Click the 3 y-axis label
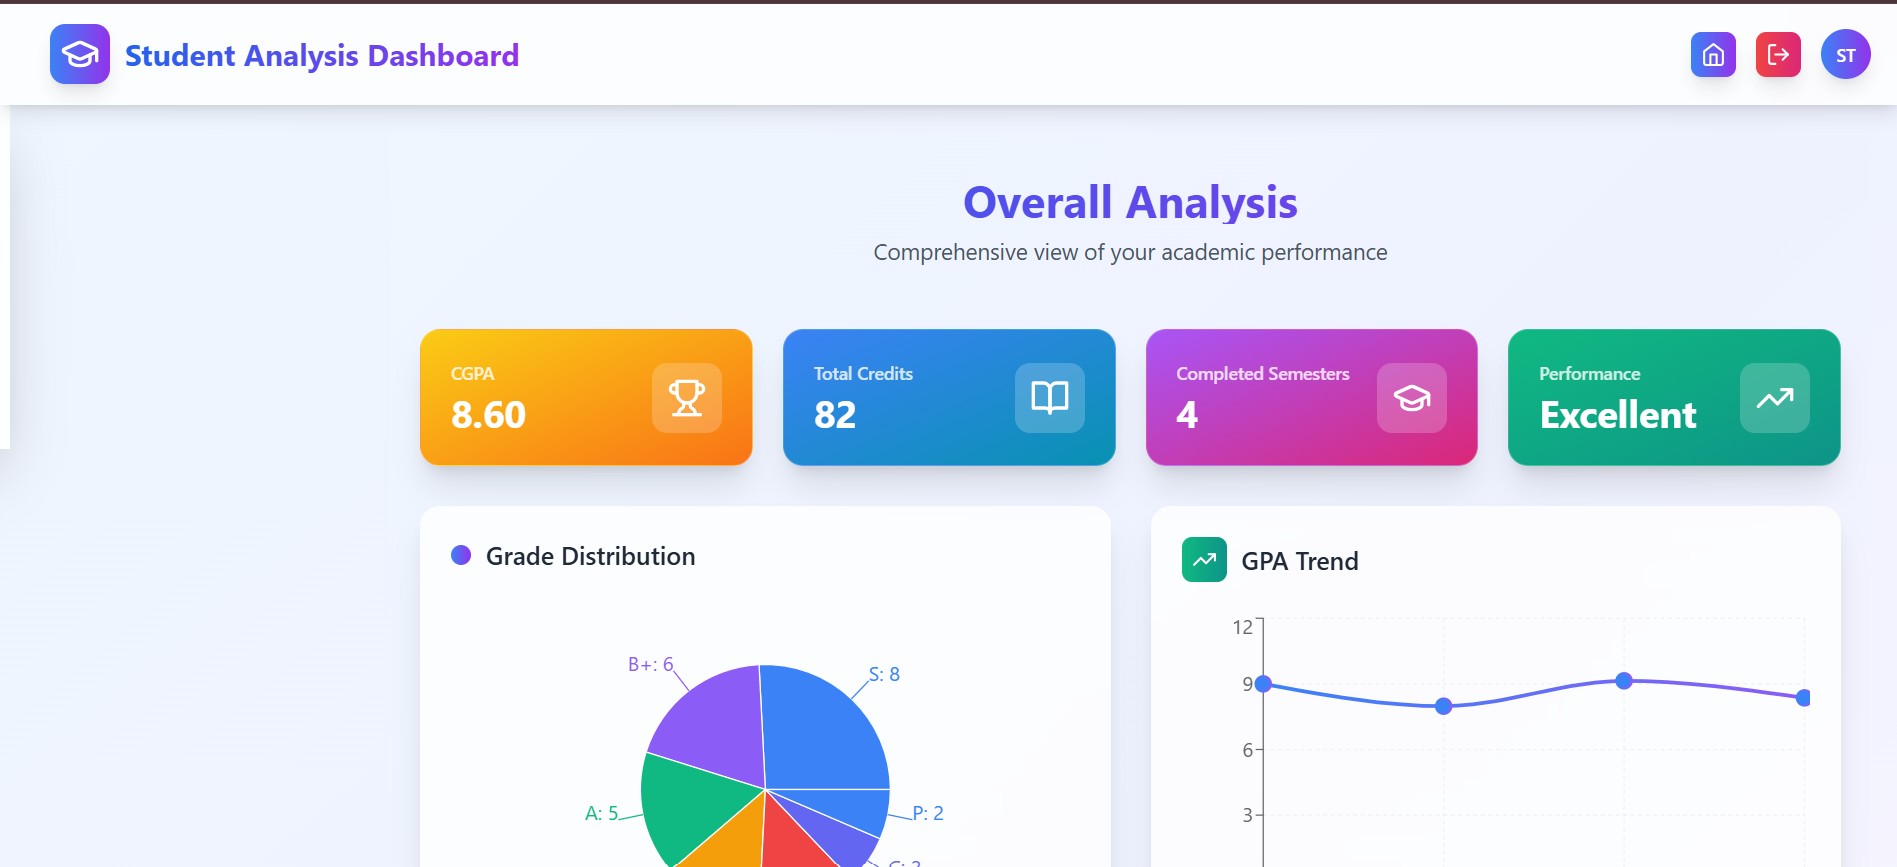Viewport: 1897px width, 867px height. [x=1247, y=815]
